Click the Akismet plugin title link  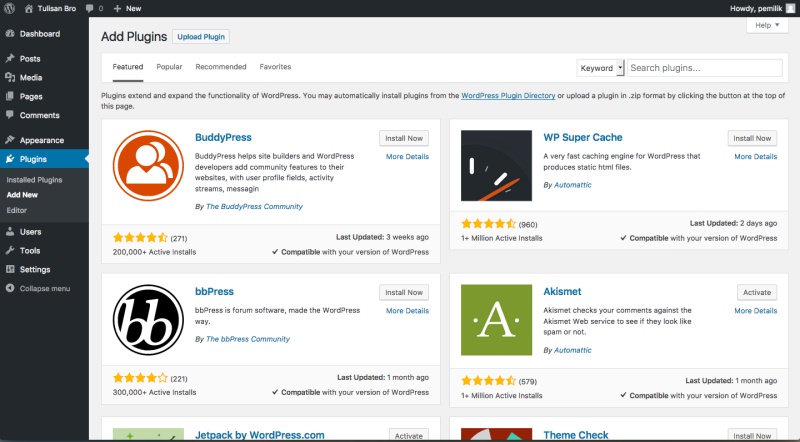(562, 291)
